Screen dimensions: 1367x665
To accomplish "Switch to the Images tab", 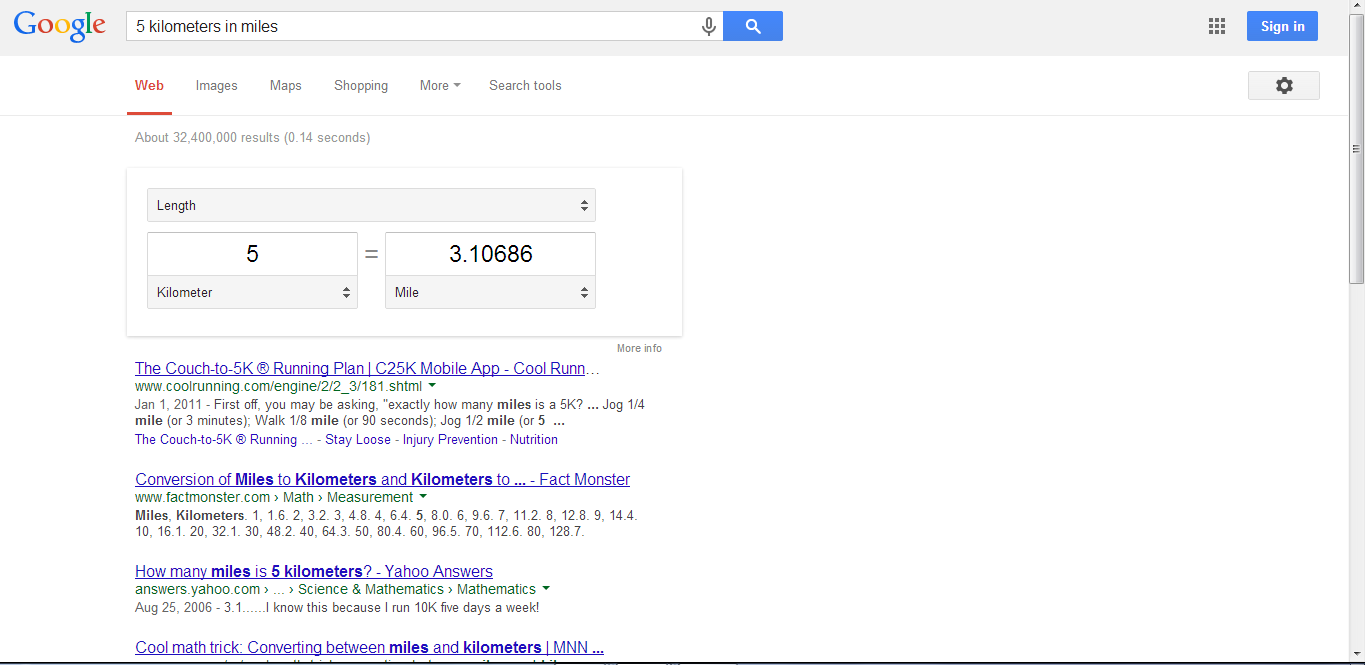I will coord(217,86).
